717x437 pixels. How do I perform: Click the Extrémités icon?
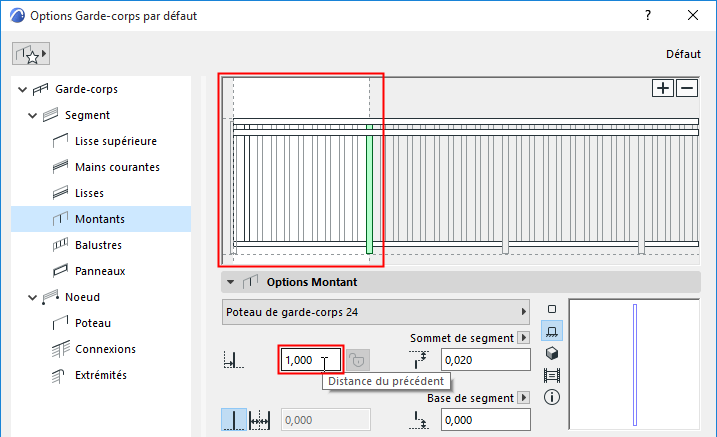pyautogui.click(x=59, y=376)
